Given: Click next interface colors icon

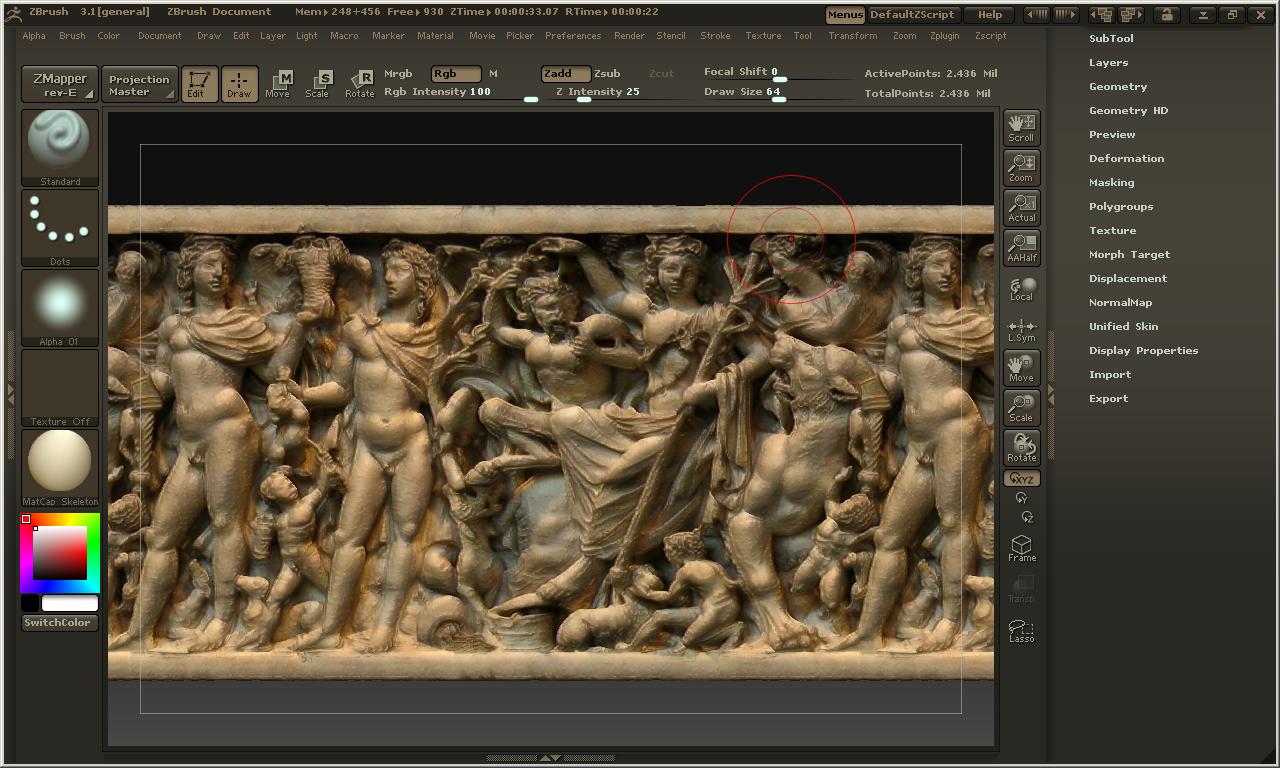Looking at the screenshot, I should [x=1065, y=14].
